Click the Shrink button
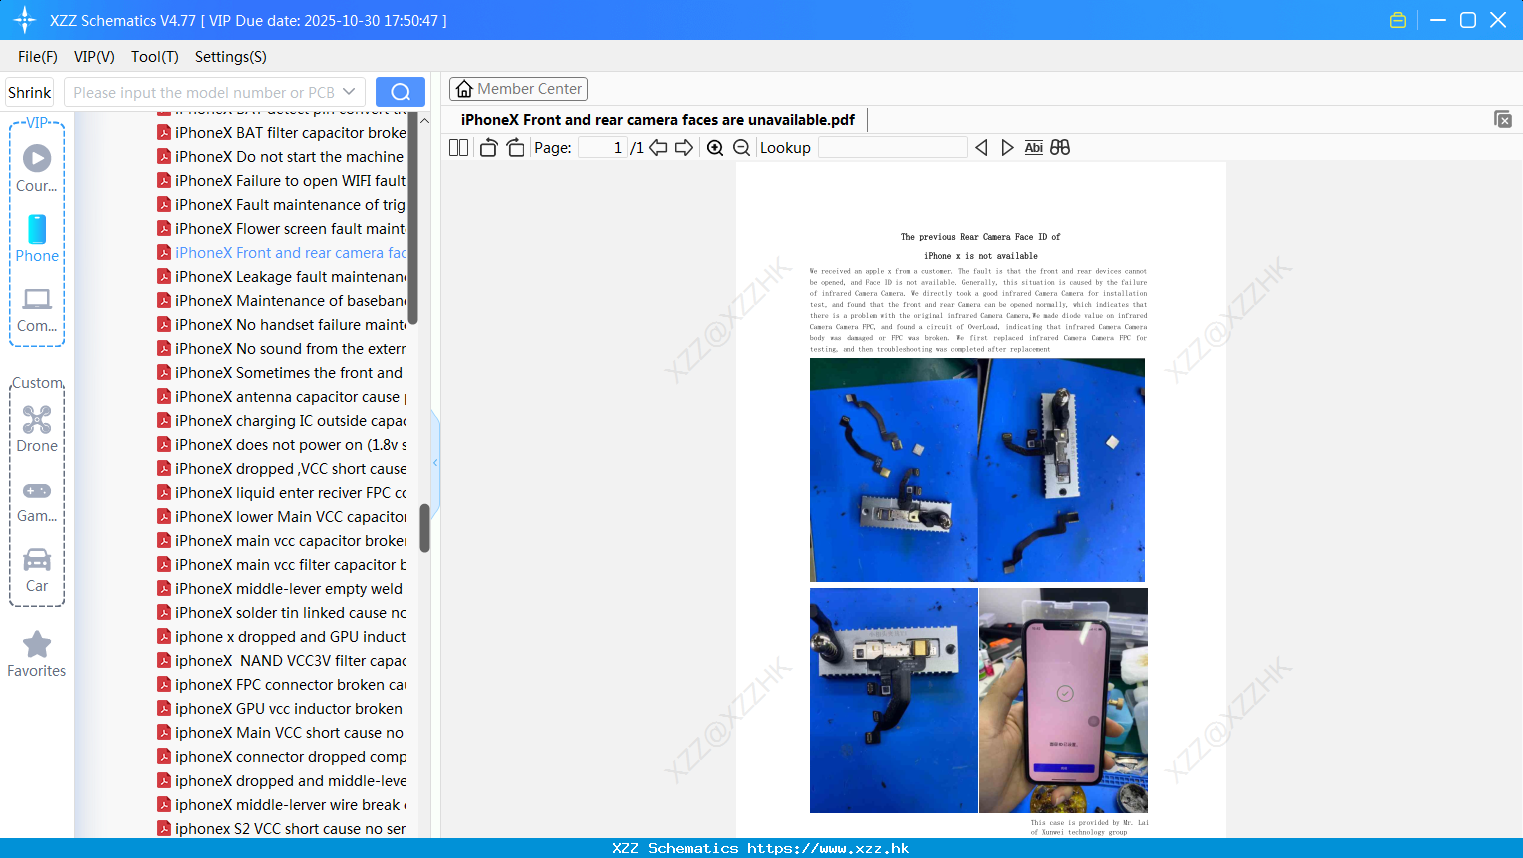1523x858 pixels. [x=29, y=92]
